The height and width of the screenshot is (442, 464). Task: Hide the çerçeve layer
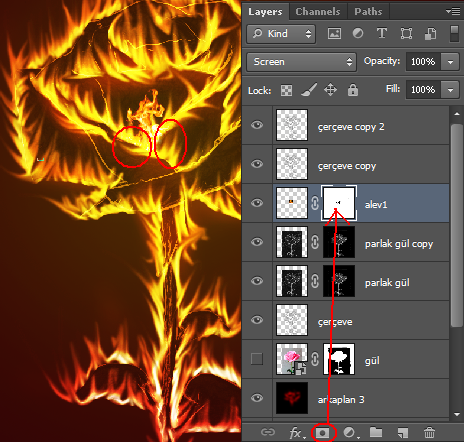257,320
